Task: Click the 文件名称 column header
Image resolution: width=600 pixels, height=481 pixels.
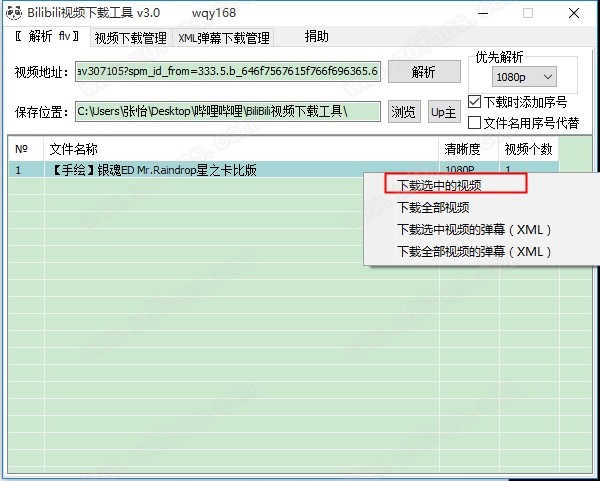Action: pyautogui.click(x=241, y=149)
